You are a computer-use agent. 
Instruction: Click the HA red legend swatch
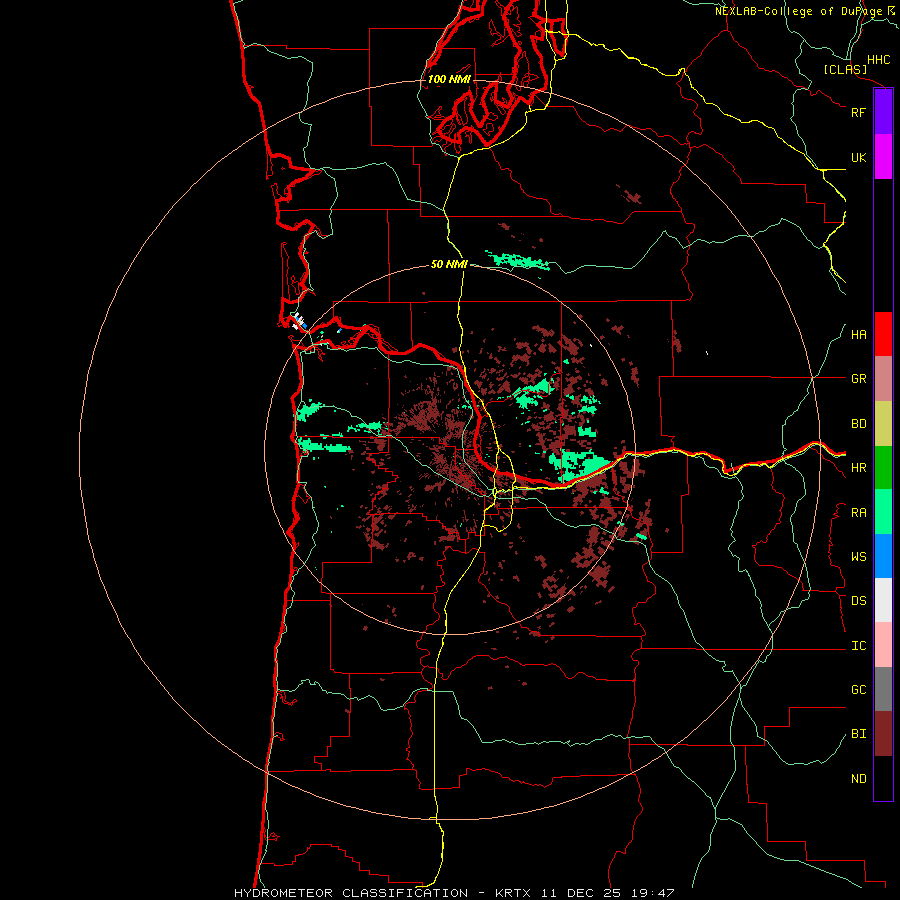[x=883, y=334]
